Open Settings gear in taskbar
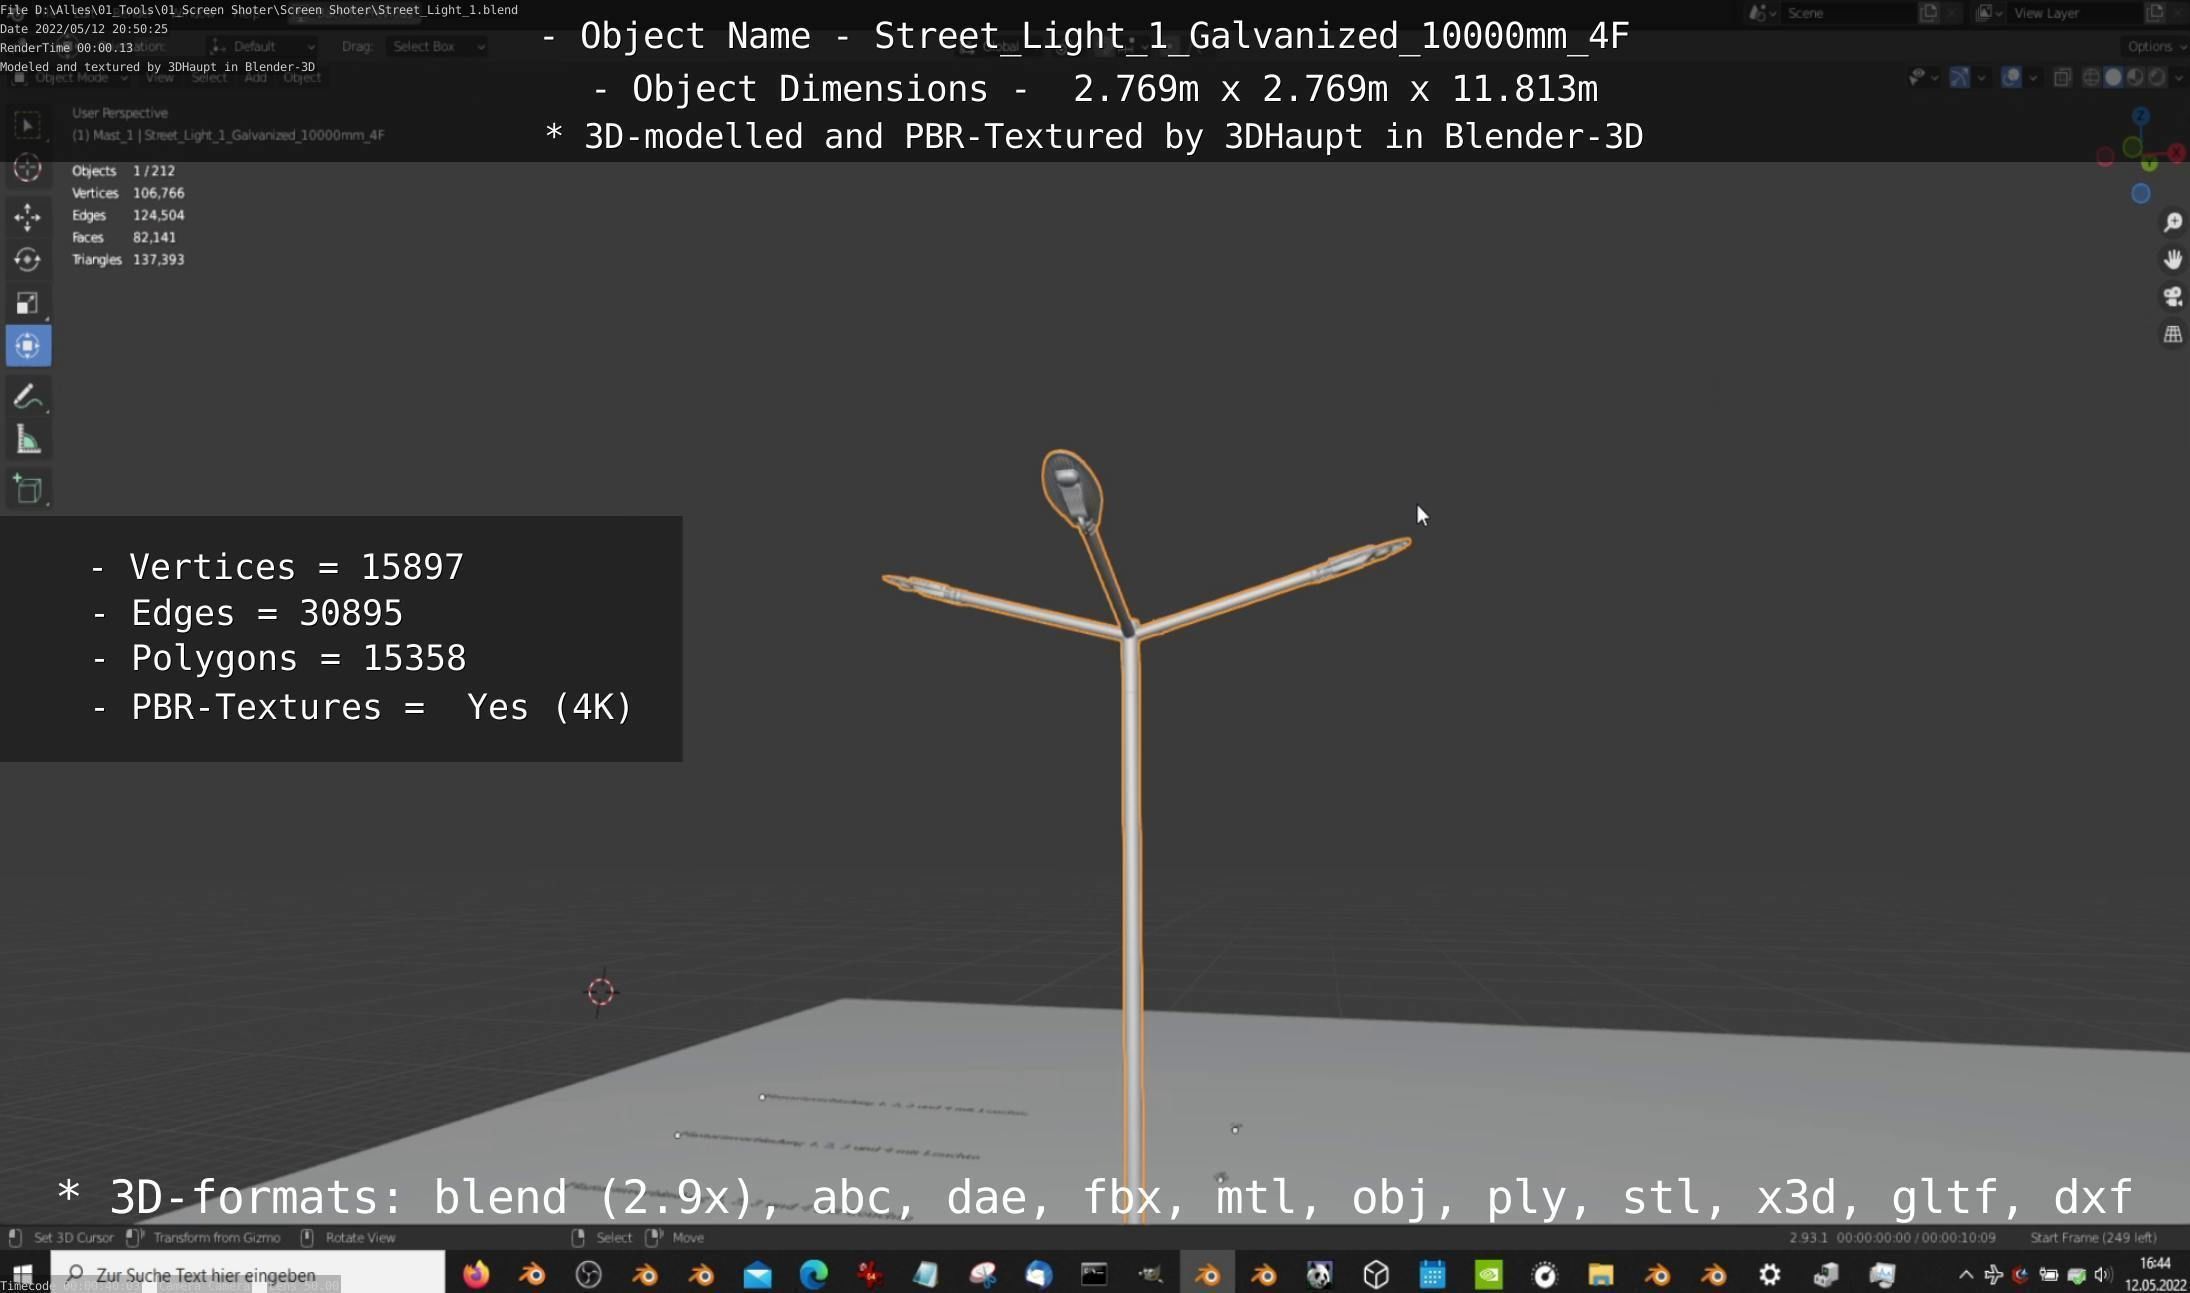 (1770, 1274)
